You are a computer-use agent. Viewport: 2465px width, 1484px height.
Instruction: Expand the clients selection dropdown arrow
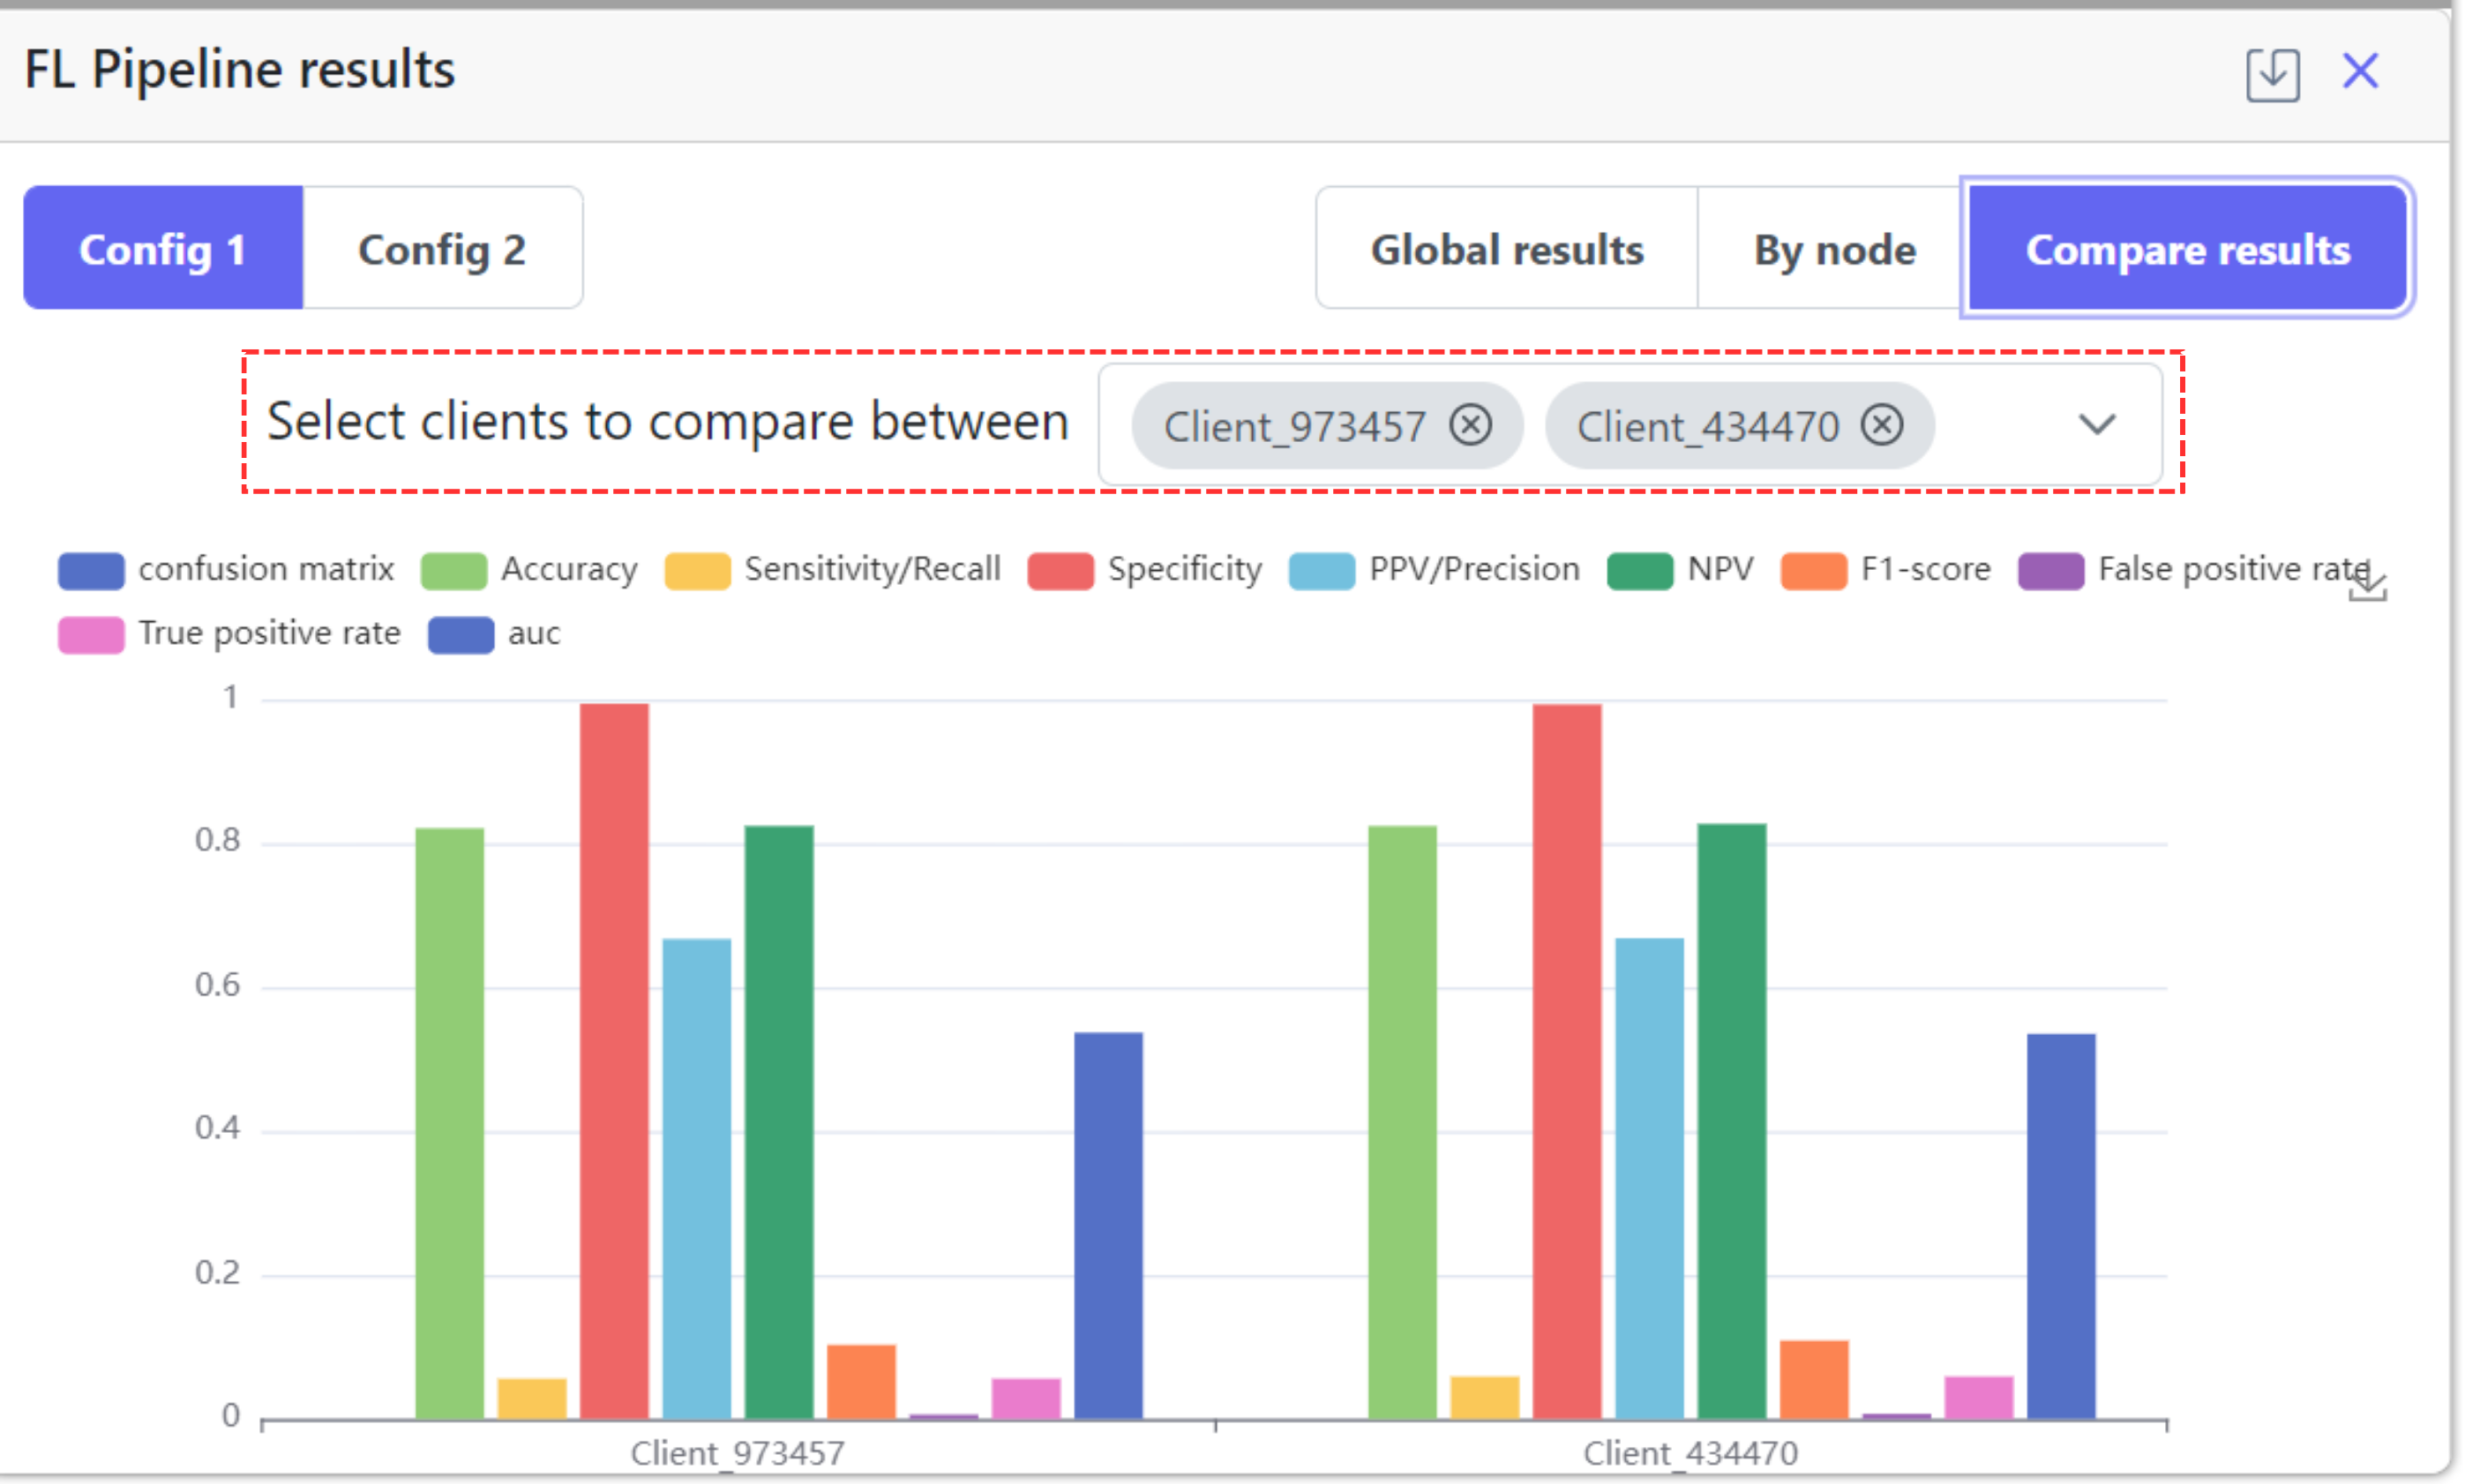(2096, 425)
